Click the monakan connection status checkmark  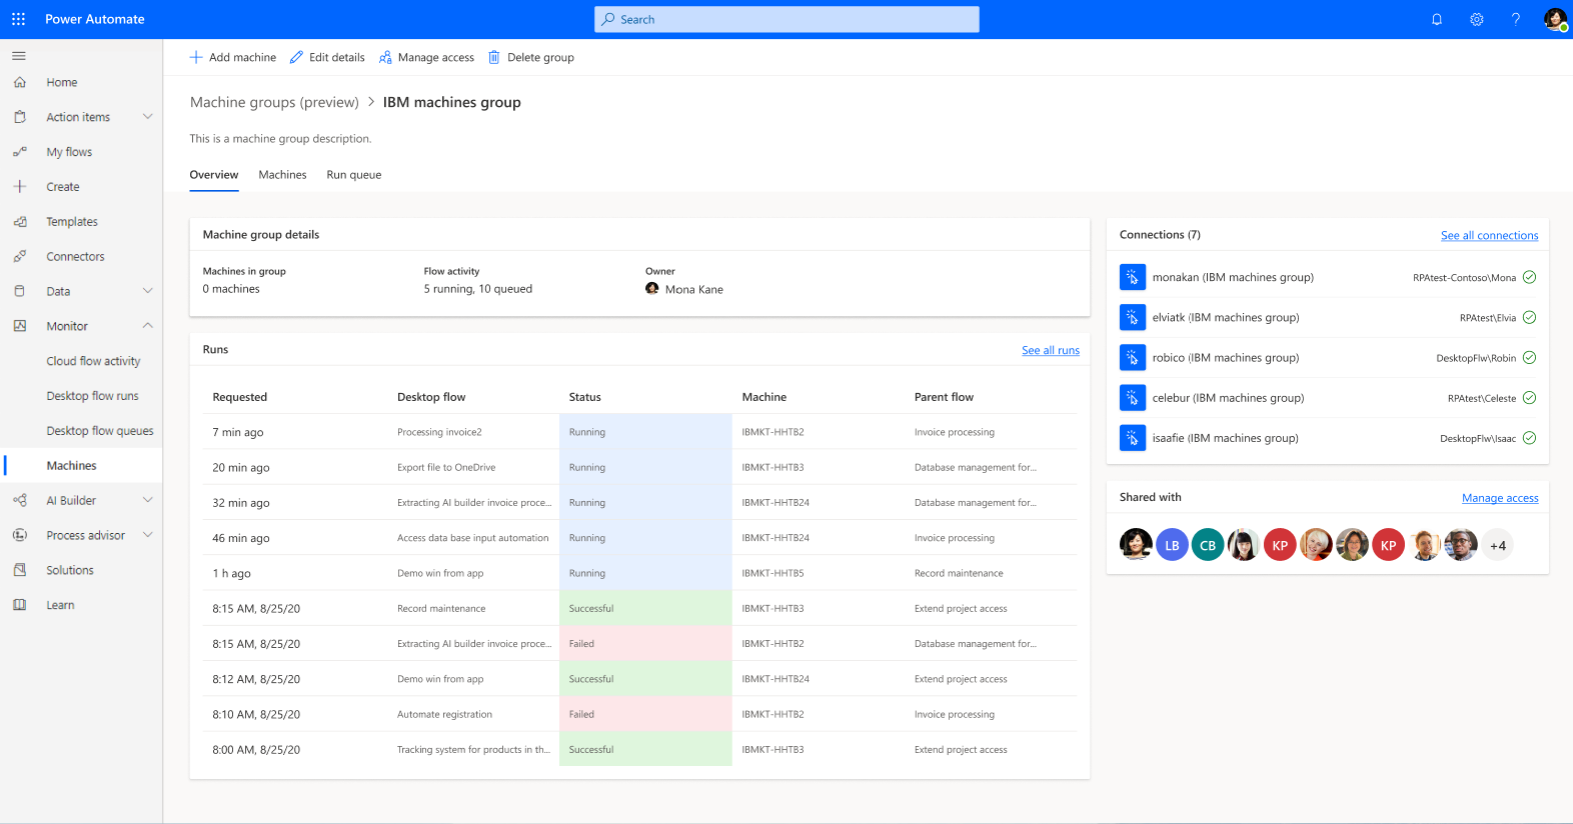1529,277
